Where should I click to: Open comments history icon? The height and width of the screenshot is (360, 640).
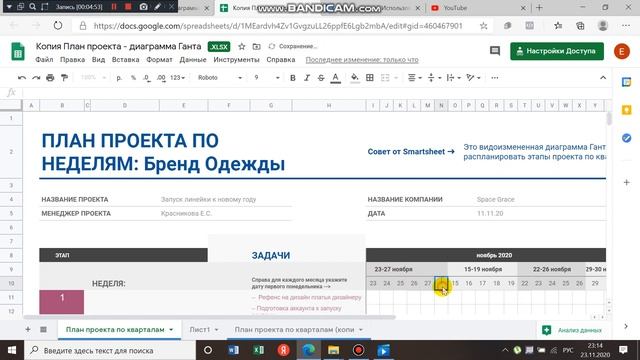495,51
